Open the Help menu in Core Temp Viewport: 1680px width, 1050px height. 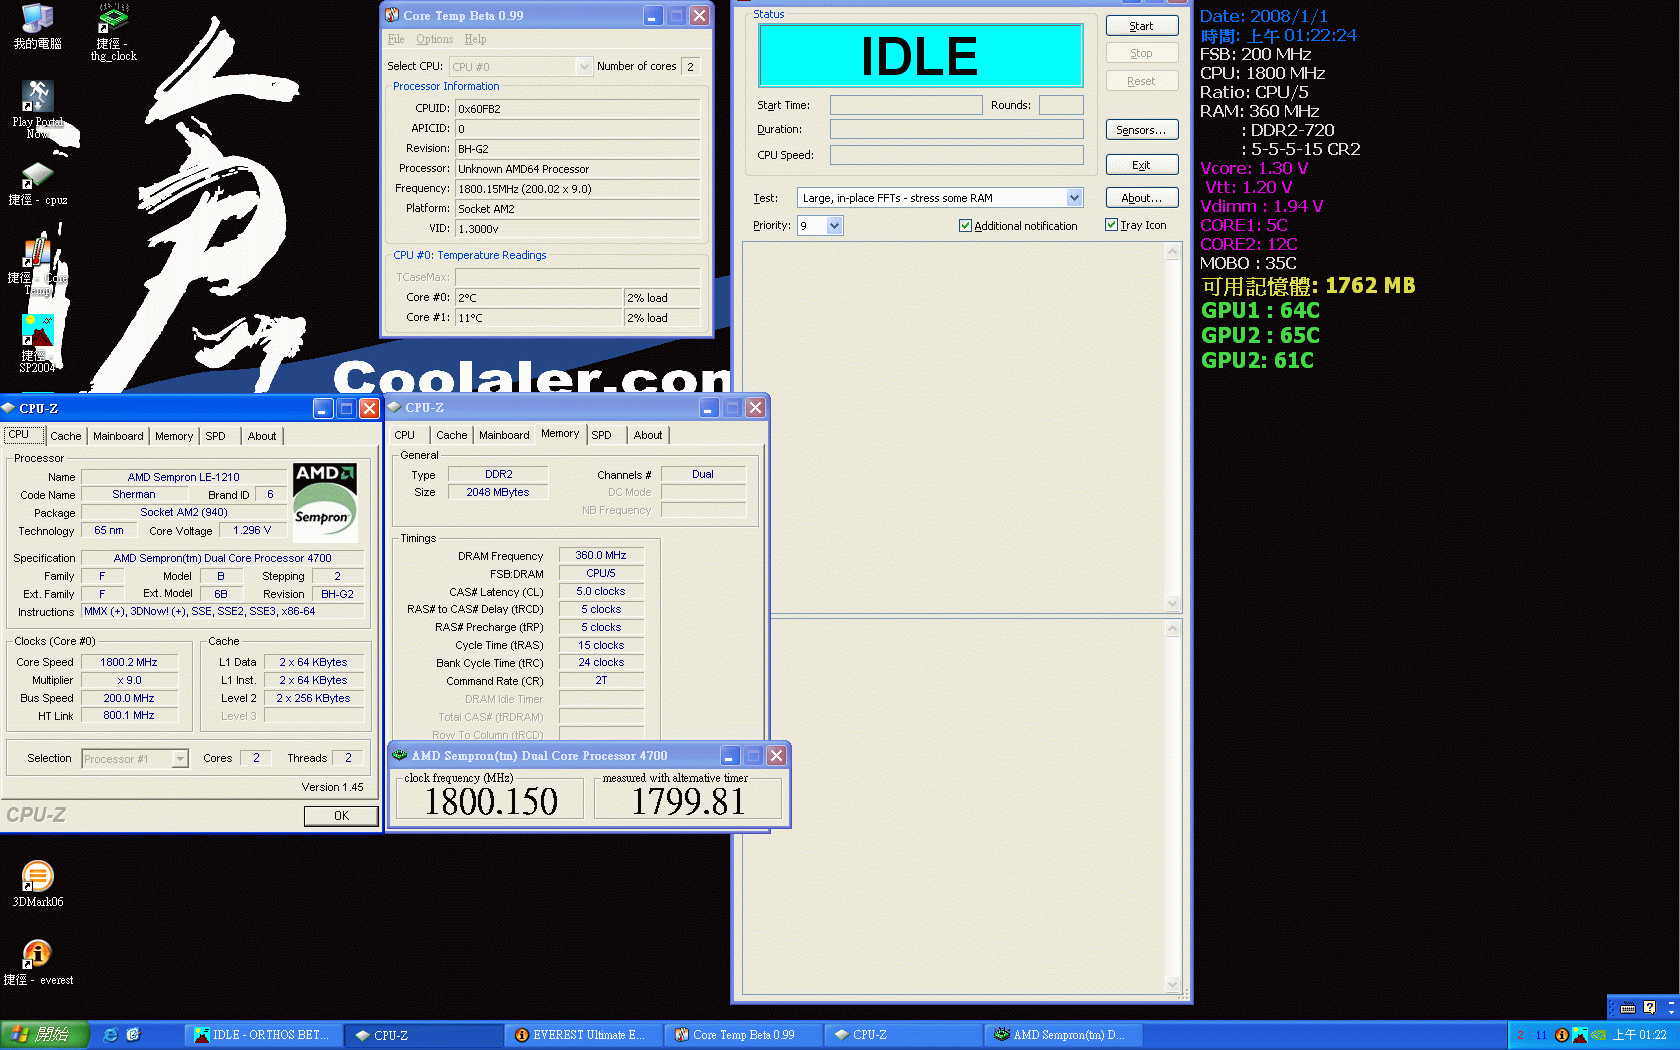pyautogui.click(x=475, y=39)
